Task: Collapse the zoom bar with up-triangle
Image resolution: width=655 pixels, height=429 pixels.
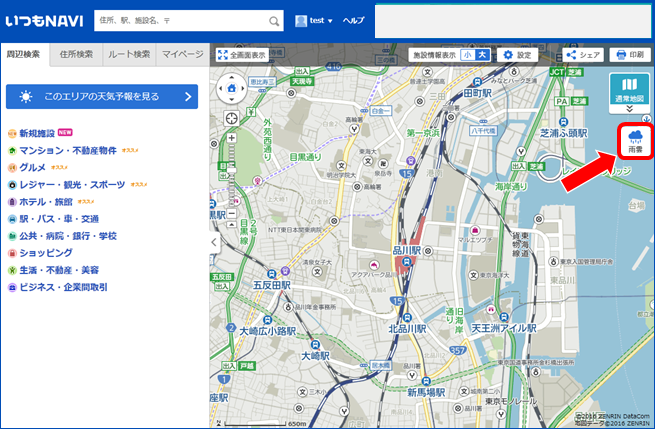Action: click(x=231, y=225)
